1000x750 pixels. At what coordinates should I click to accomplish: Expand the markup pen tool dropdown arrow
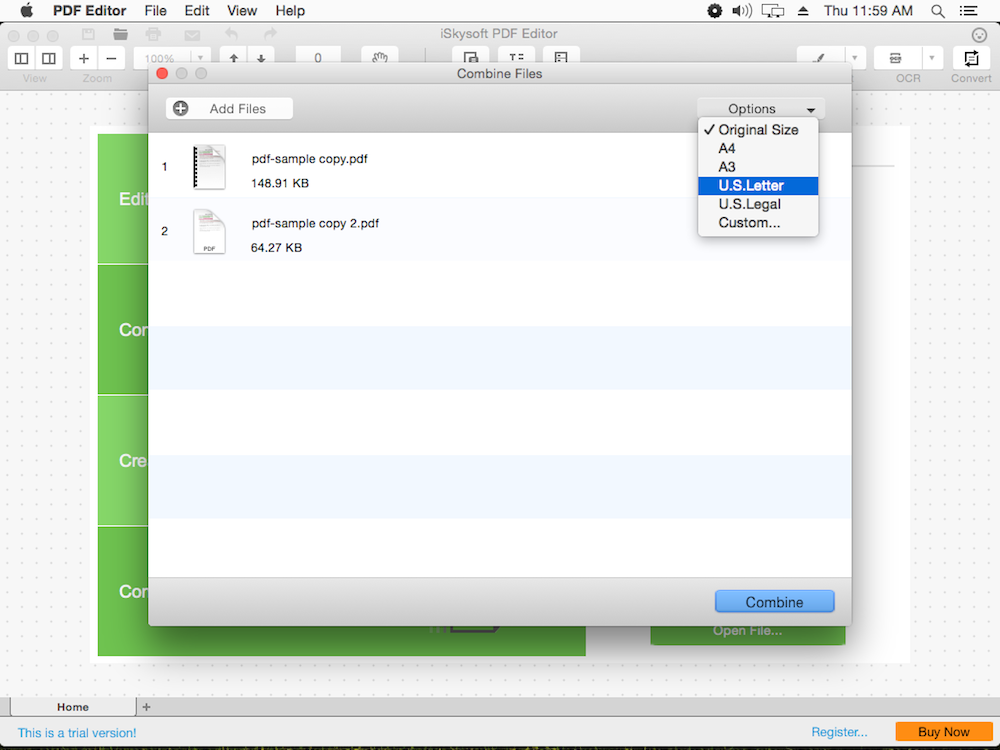point(855,58)
